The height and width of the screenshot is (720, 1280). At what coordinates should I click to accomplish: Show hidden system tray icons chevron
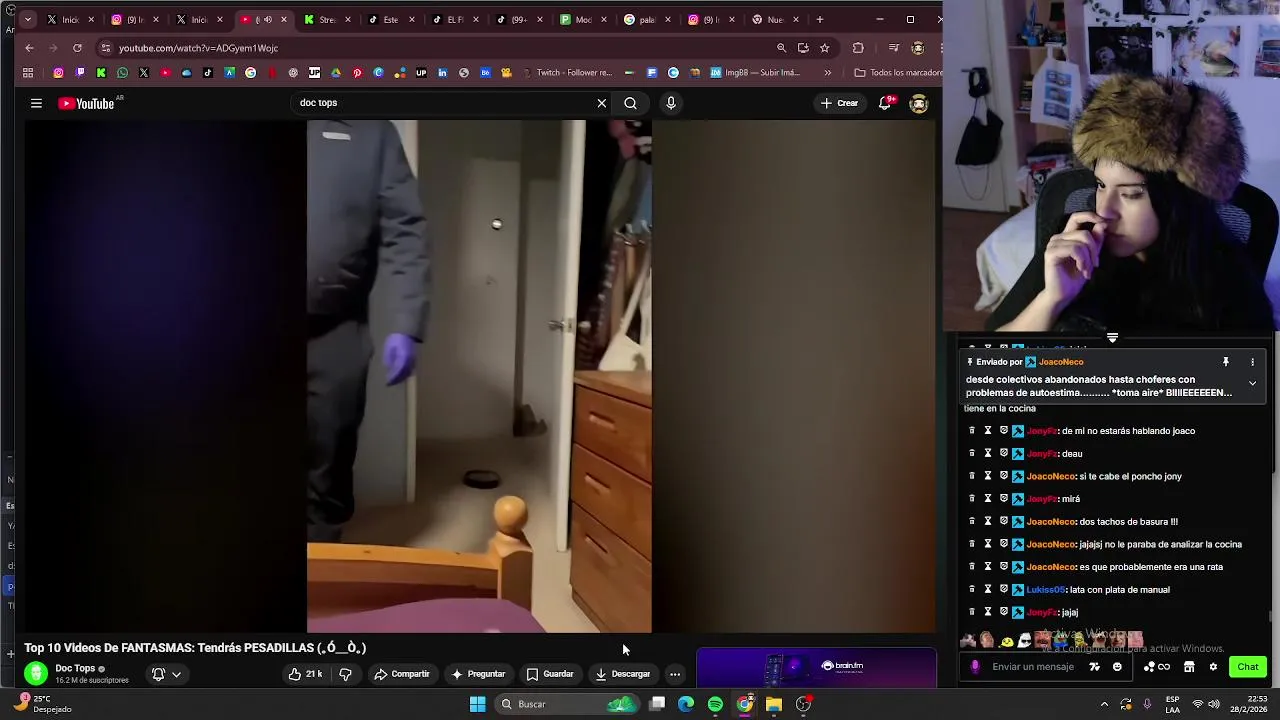(1104, 704)
